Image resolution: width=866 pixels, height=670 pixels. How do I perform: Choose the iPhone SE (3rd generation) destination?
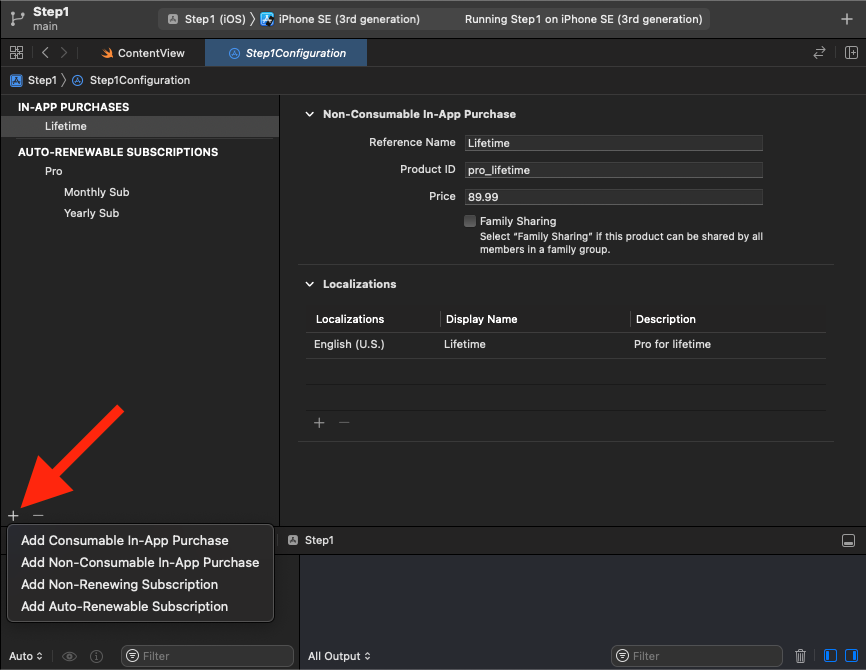pos(340,19)
